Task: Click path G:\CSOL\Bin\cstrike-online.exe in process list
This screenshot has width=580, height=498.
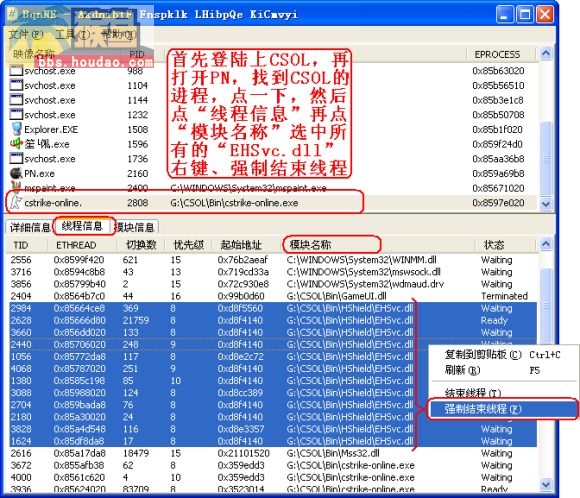Action: [234, 203]
